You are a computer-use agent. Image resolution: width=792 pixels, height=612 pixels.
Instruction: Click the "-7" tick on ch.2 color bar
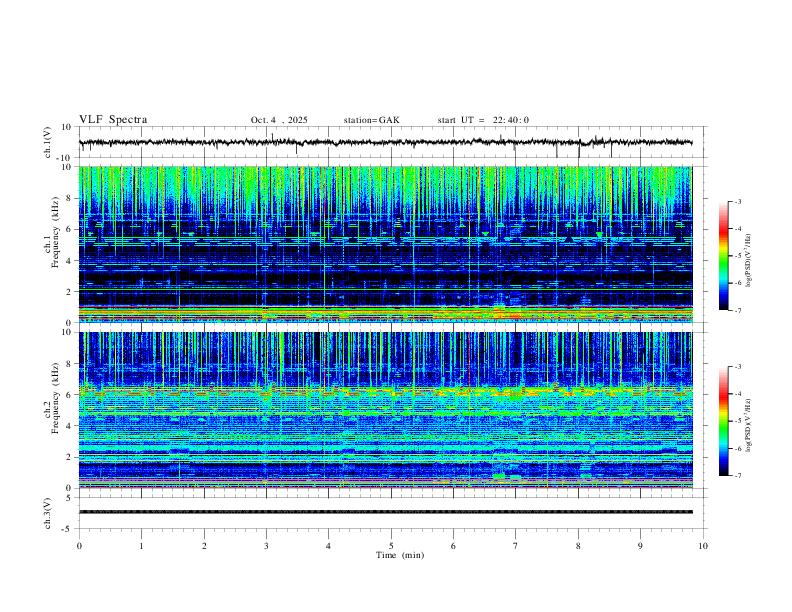(738, 476)
